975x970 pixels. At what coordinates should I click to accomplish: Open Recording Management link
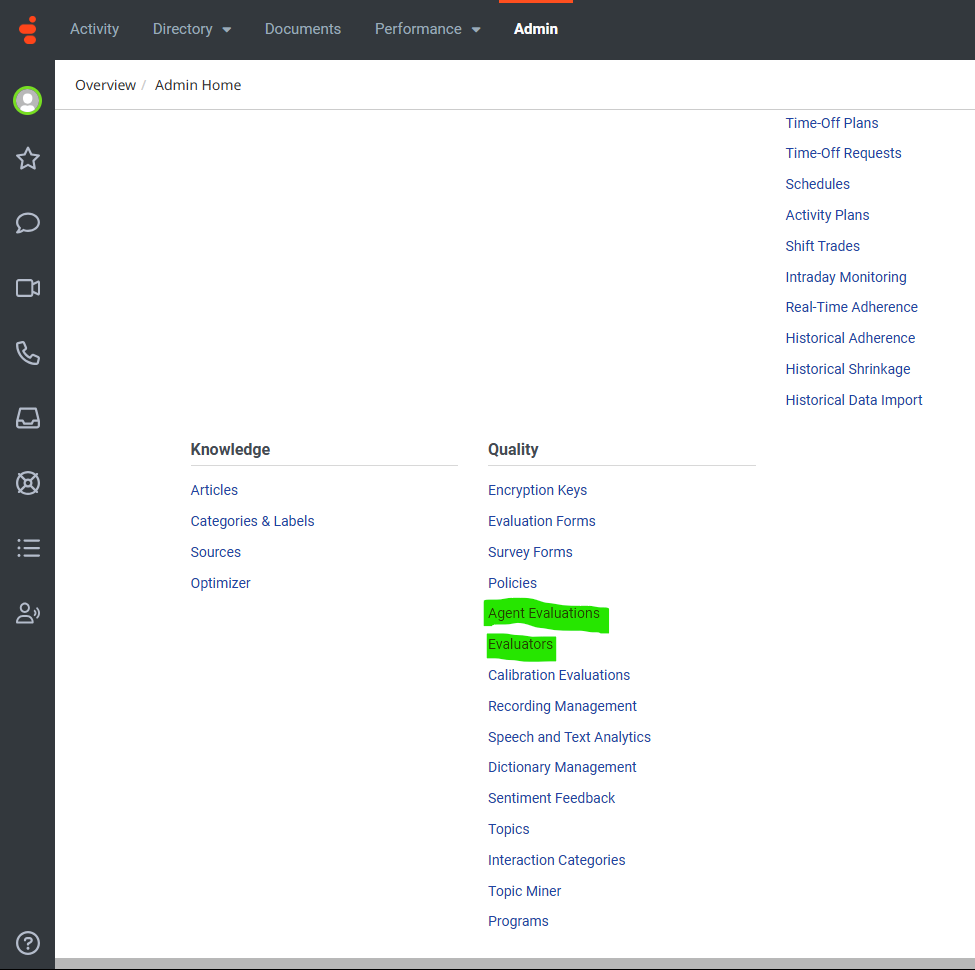pos(562,706)
